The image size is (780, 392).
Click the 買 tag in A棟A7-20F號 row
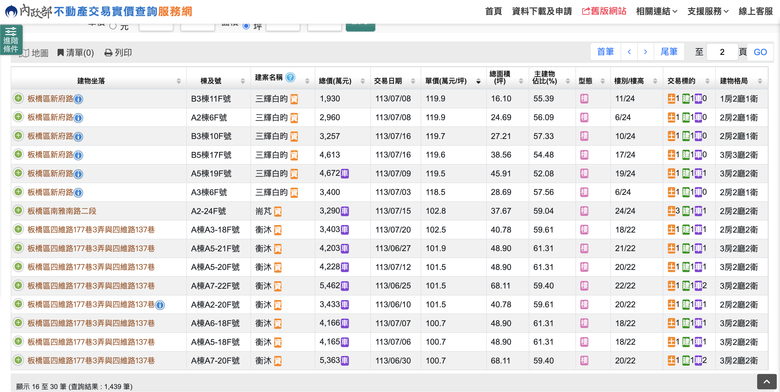(278, 361)
